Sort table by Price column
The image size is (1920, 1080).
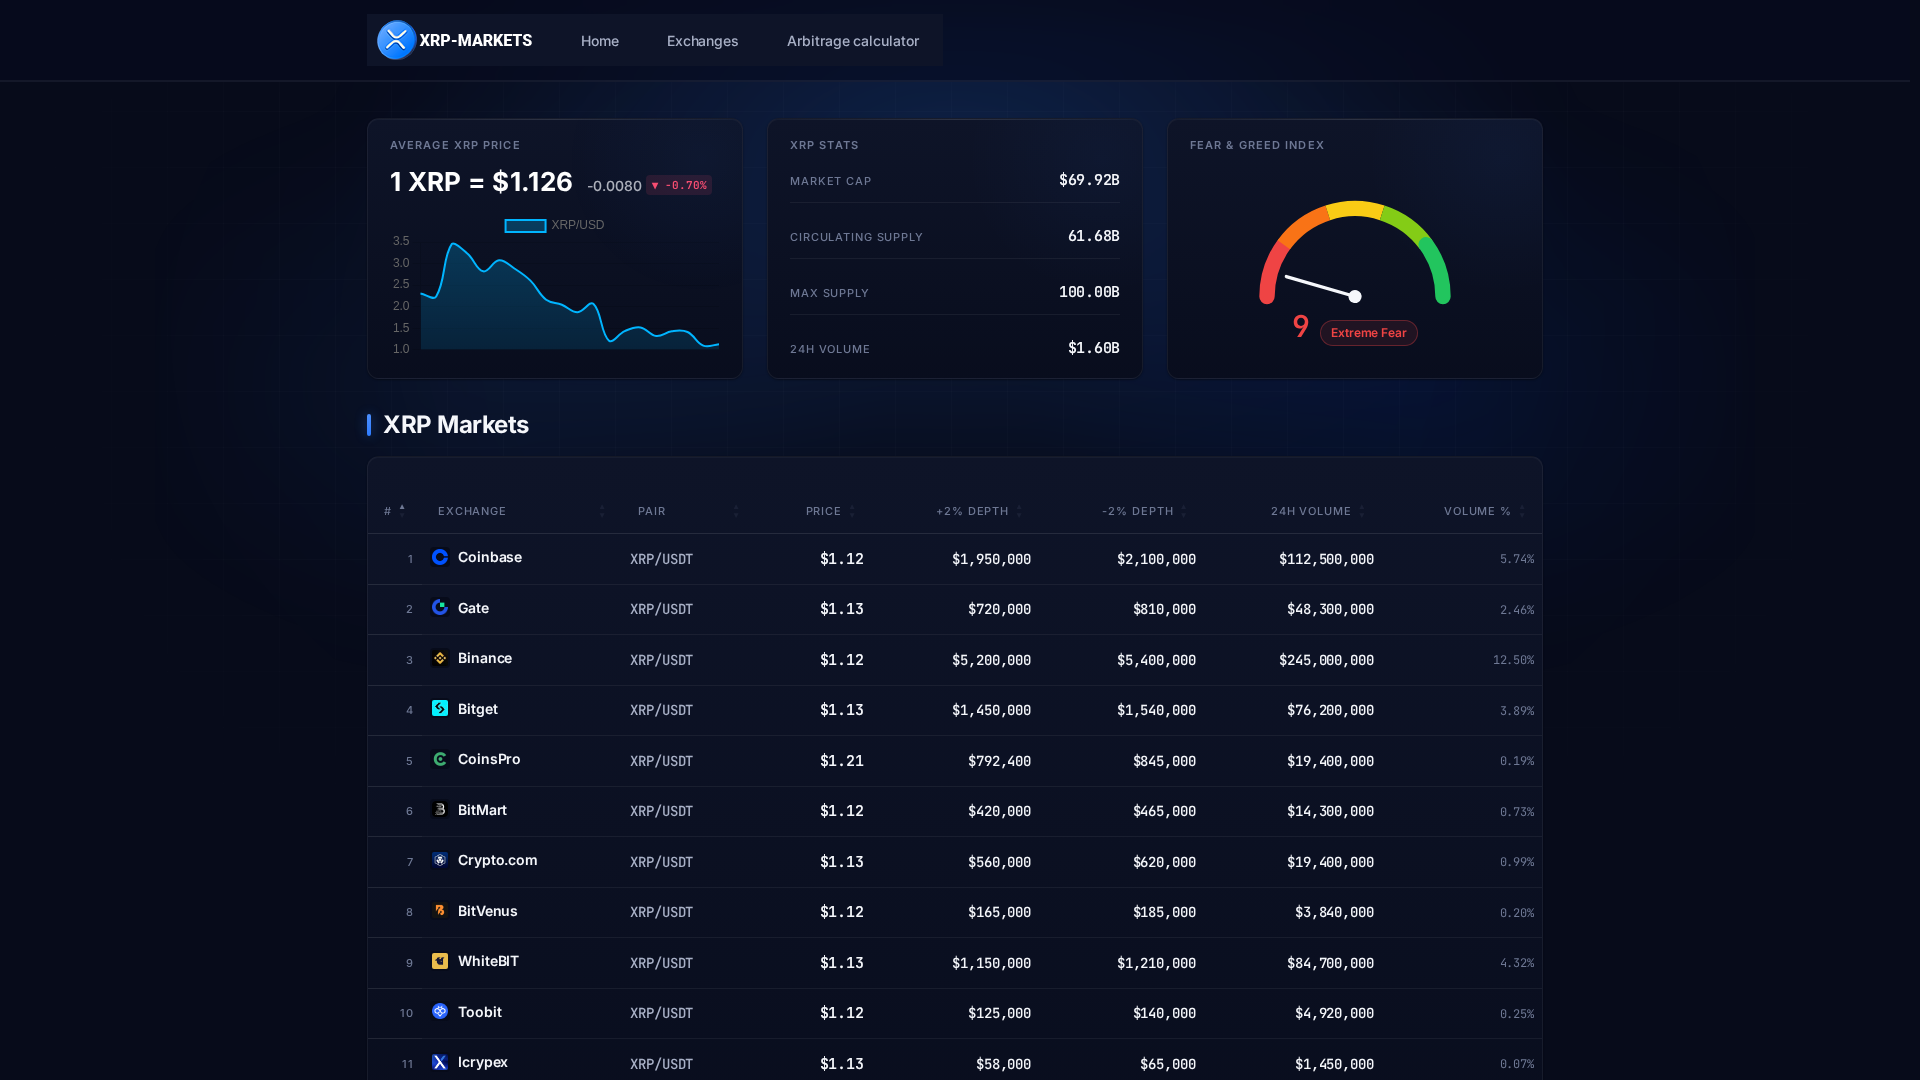830,511
